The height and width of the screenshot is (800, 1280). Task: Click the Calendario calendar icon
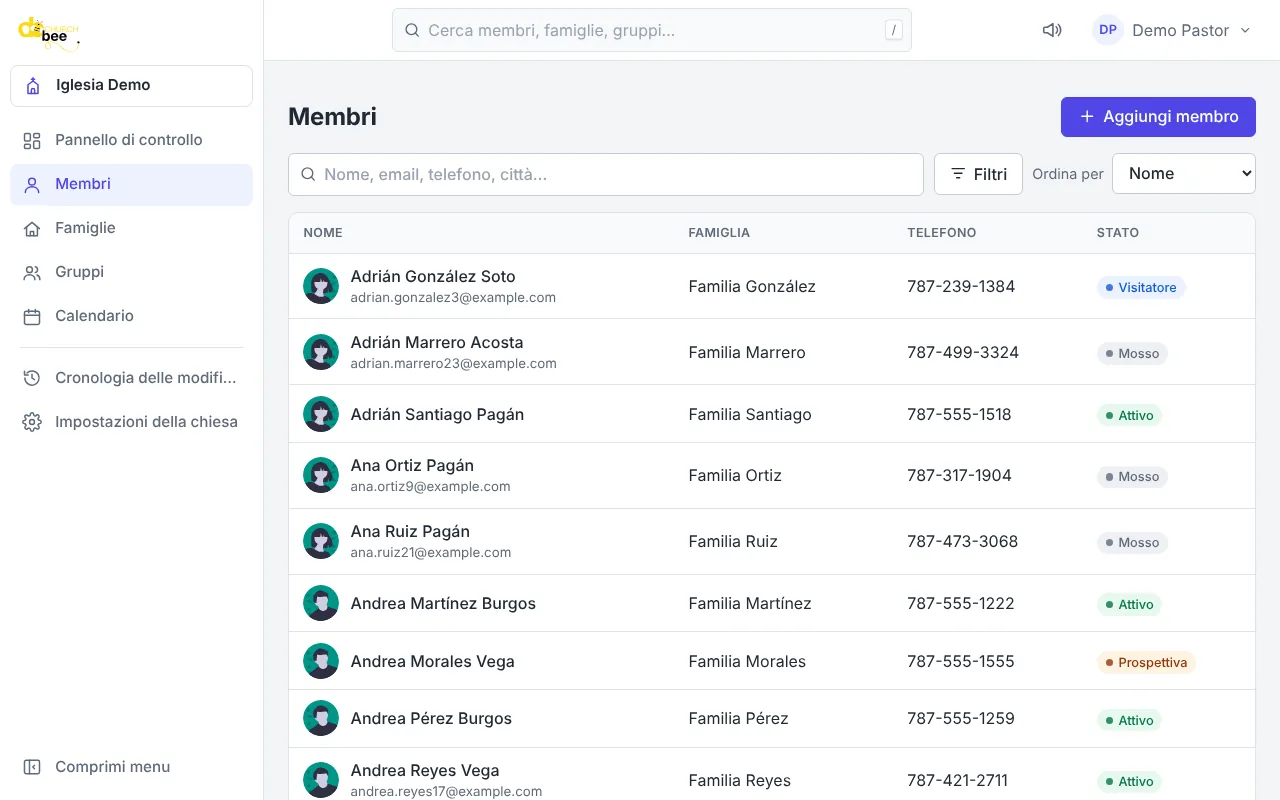click(x=32, y=316)
